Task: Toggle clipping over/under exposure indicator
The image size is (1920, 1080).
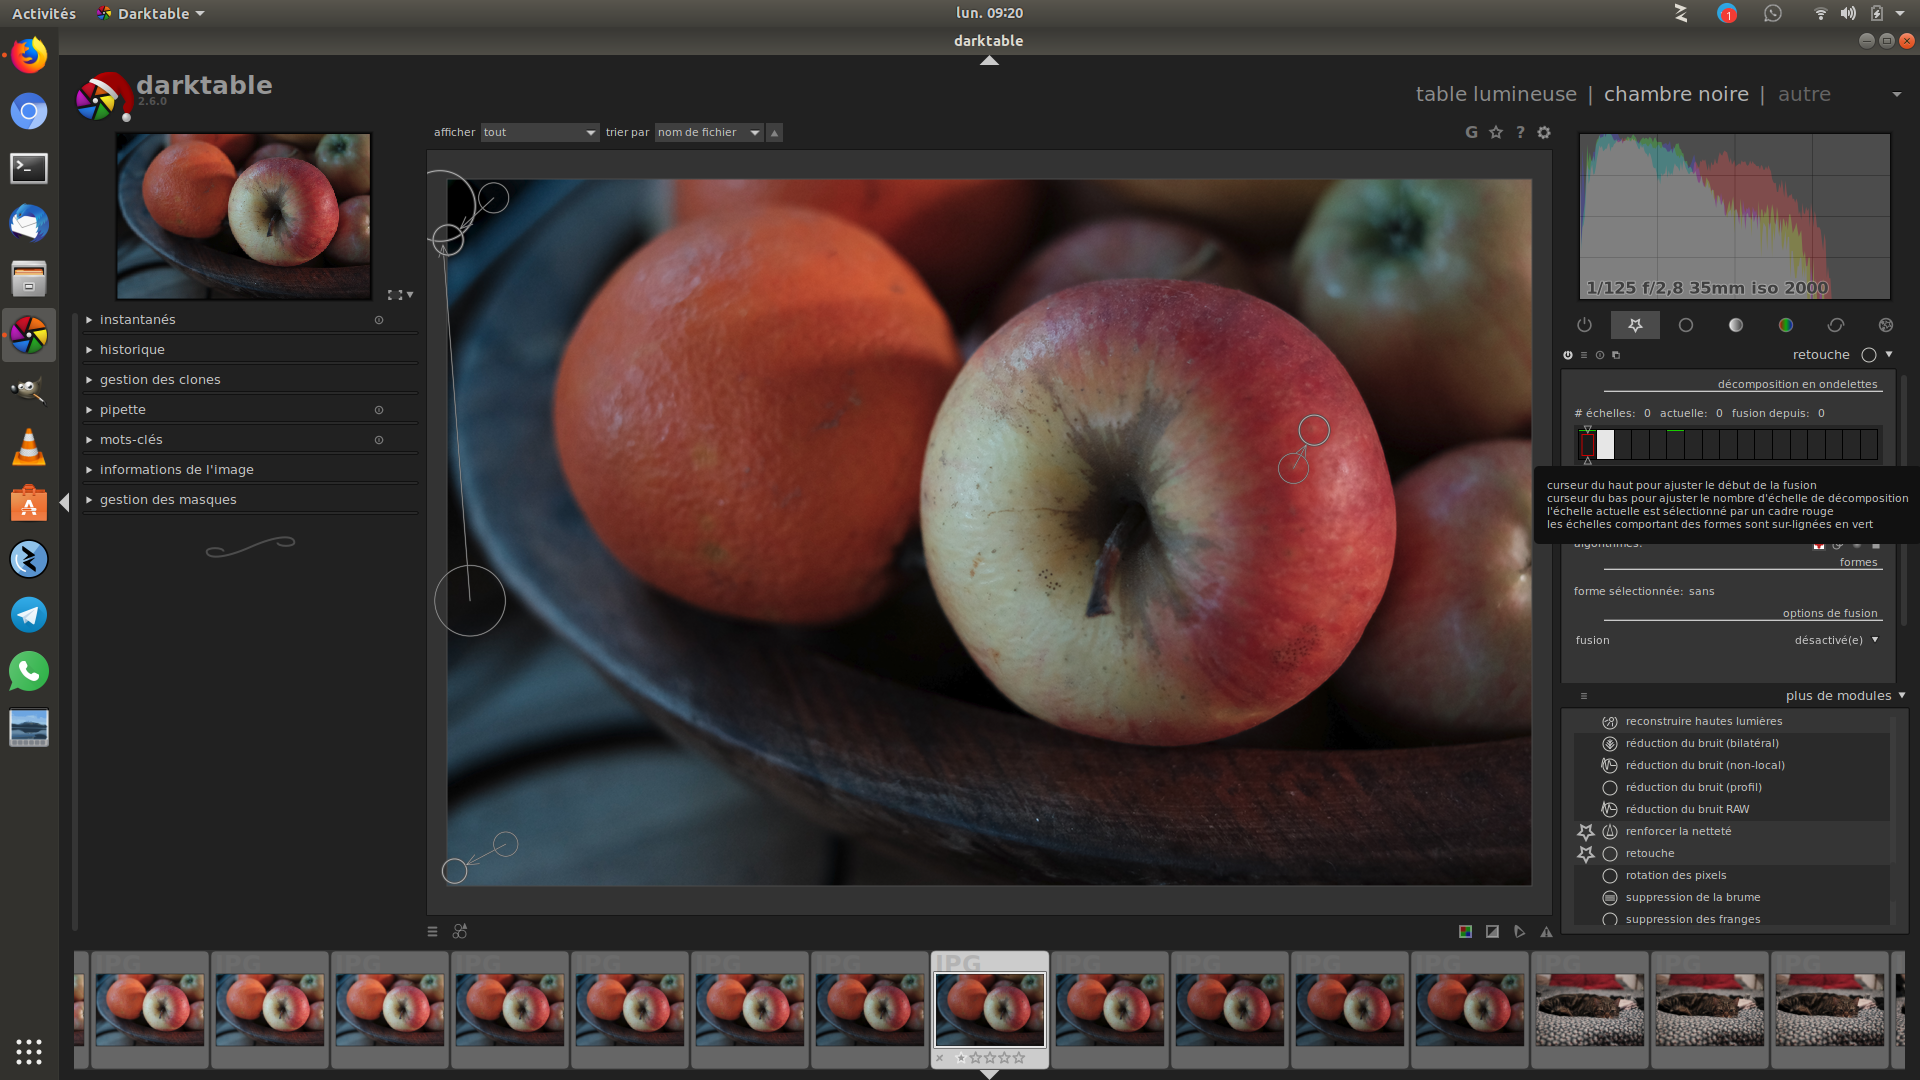Action: point(1492,931)
